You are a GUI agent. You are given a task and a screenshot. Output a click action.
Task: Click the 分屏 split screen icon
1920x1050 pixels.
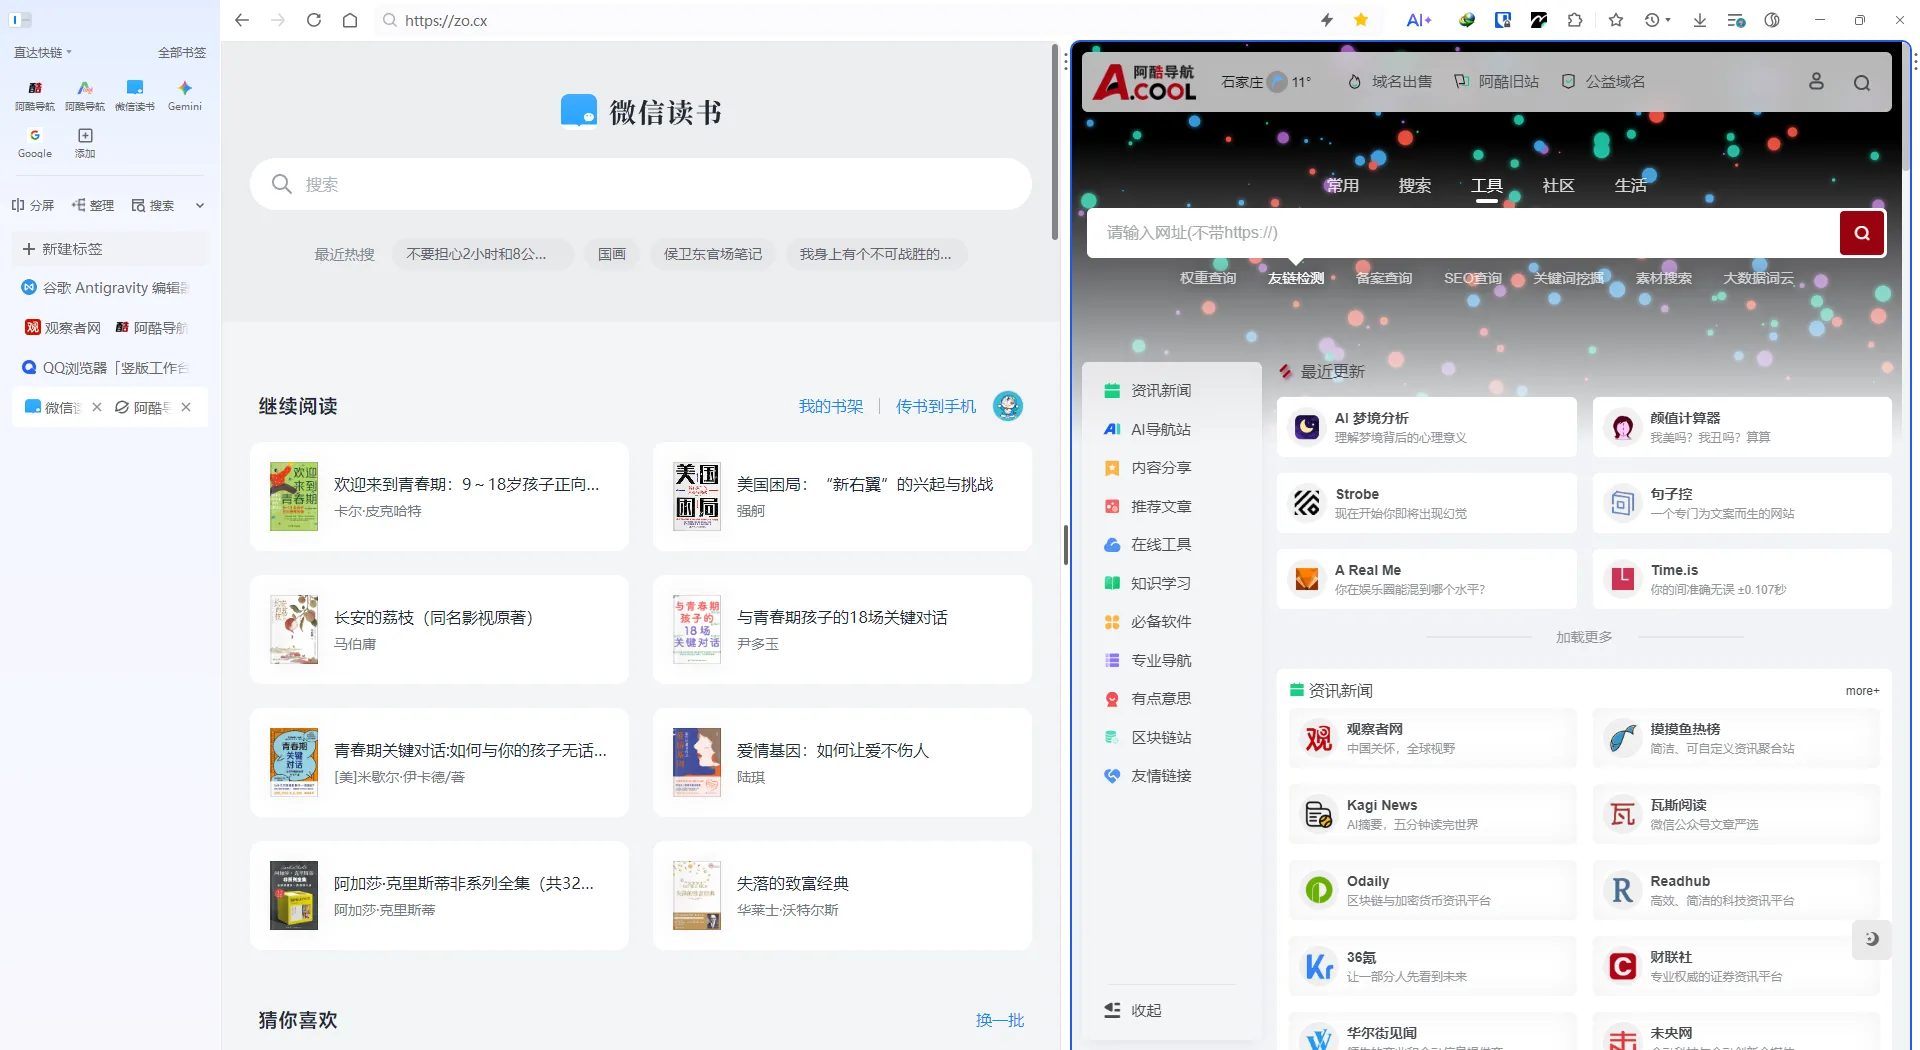[32, 205]
